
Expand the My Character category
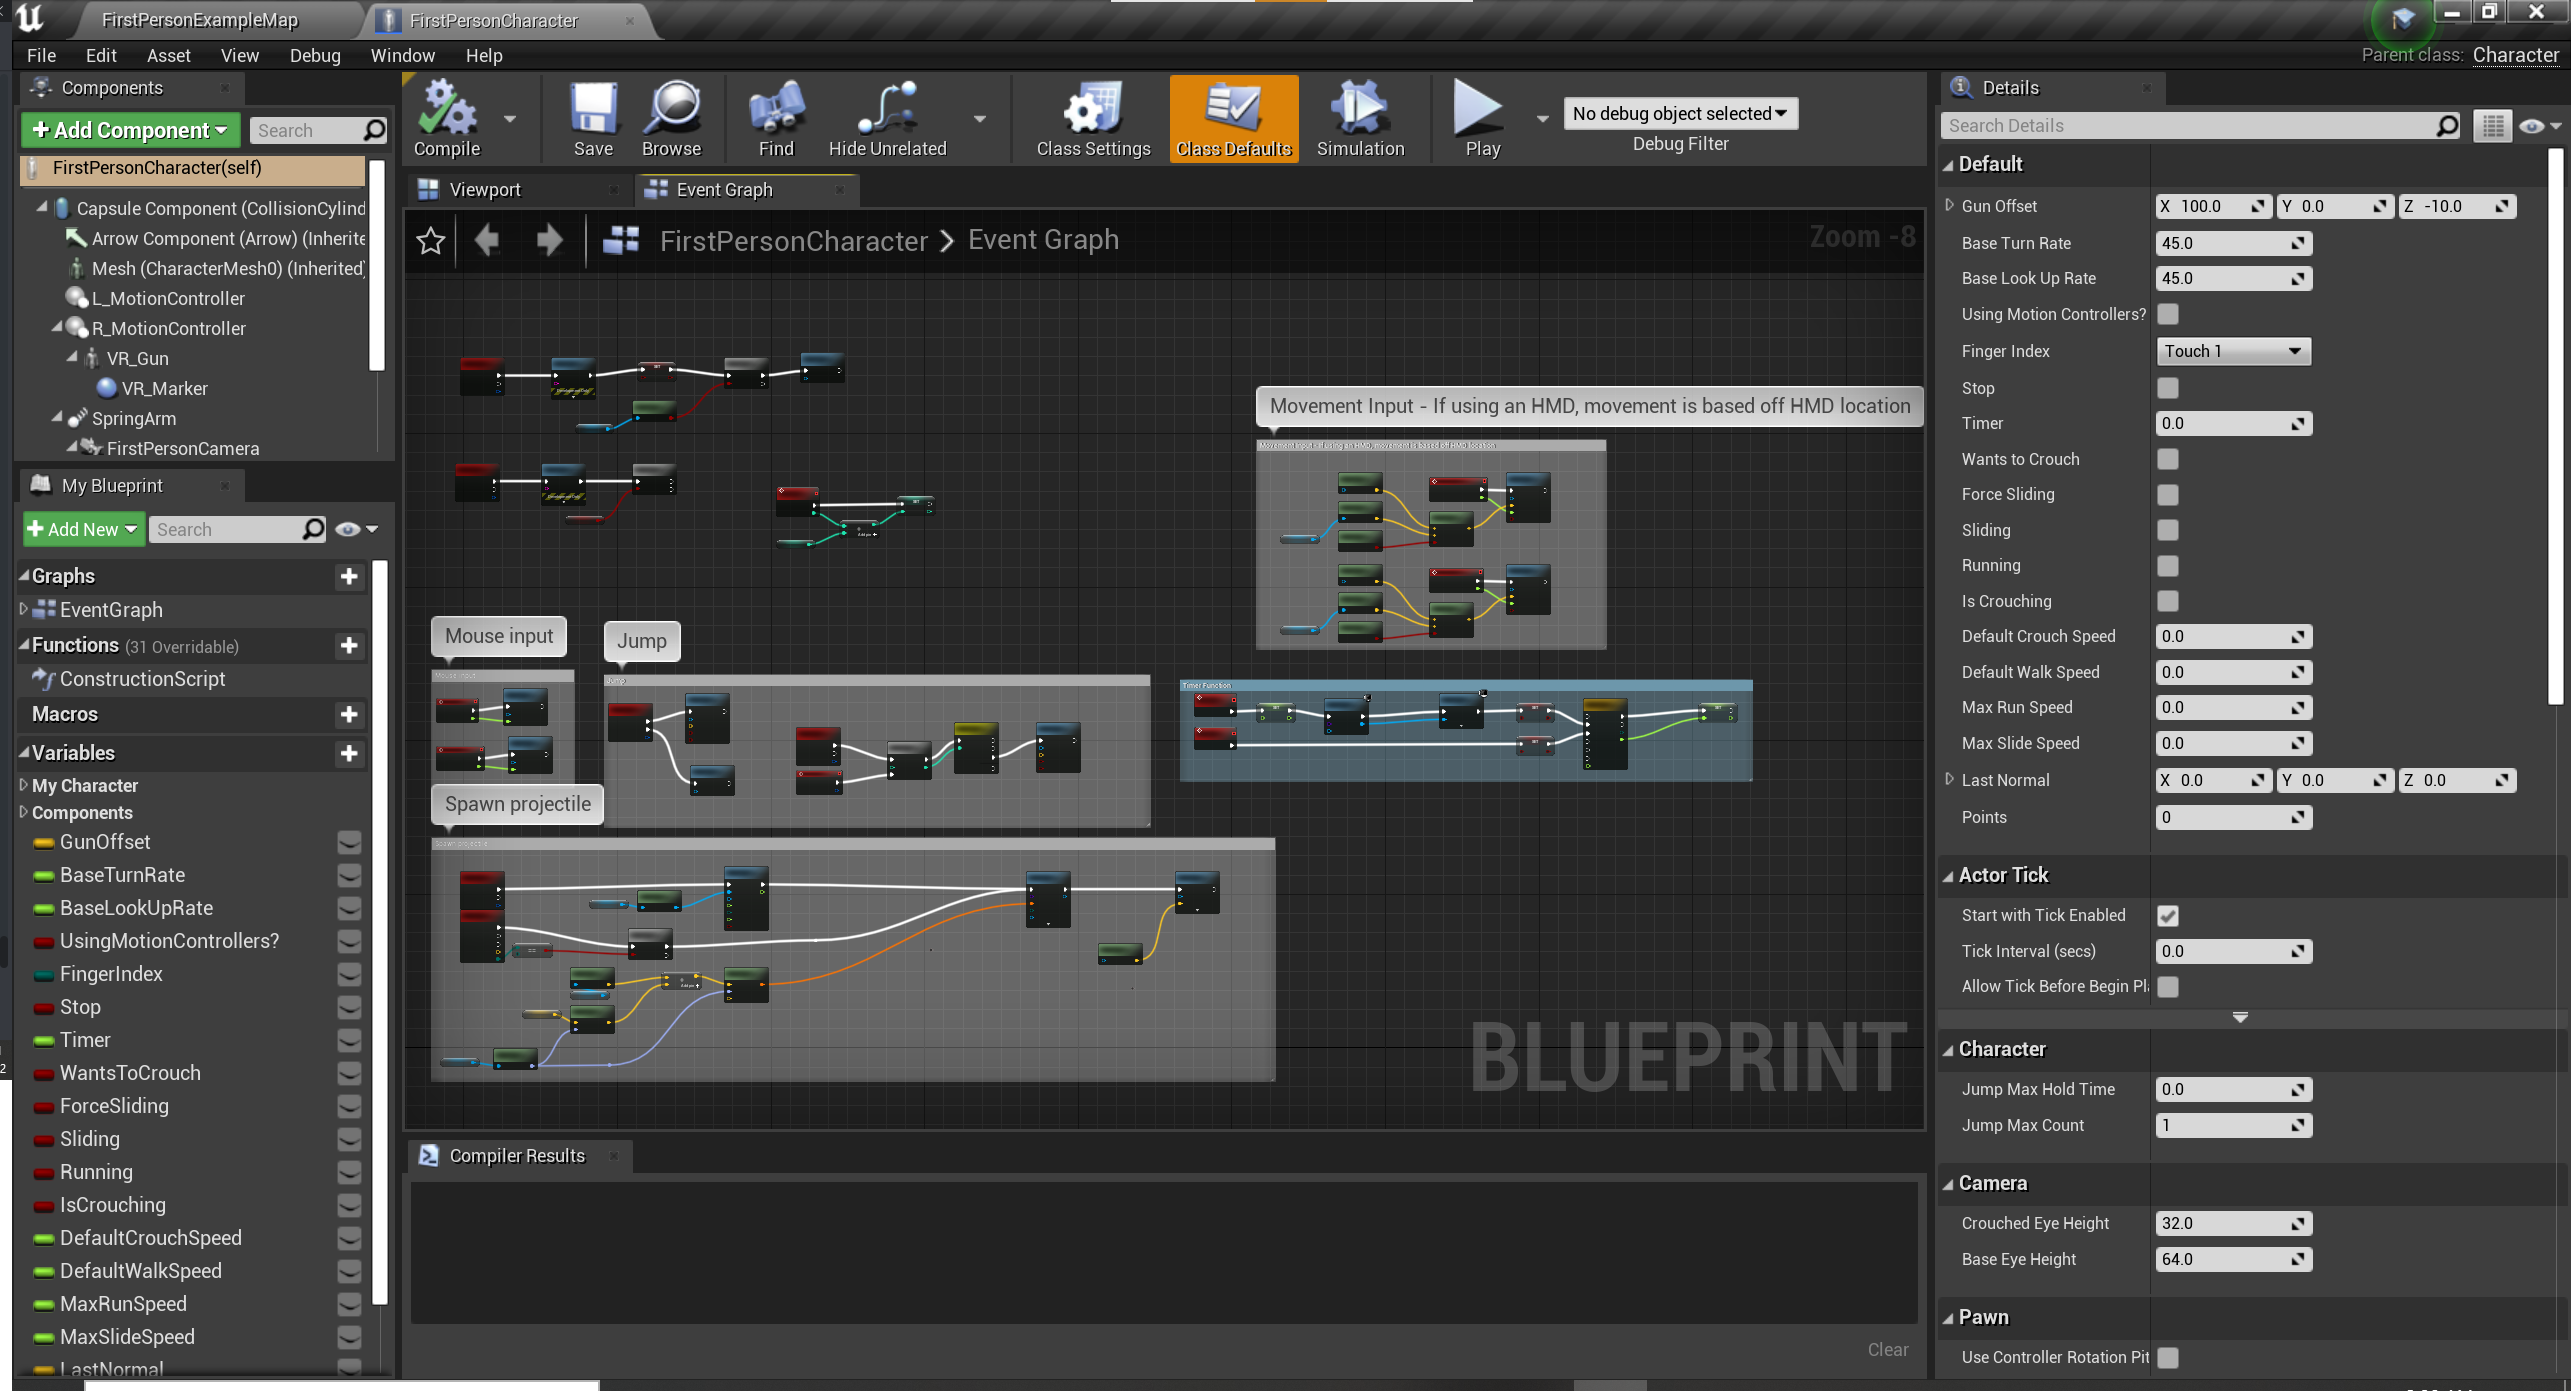click(x=24, y=785)
